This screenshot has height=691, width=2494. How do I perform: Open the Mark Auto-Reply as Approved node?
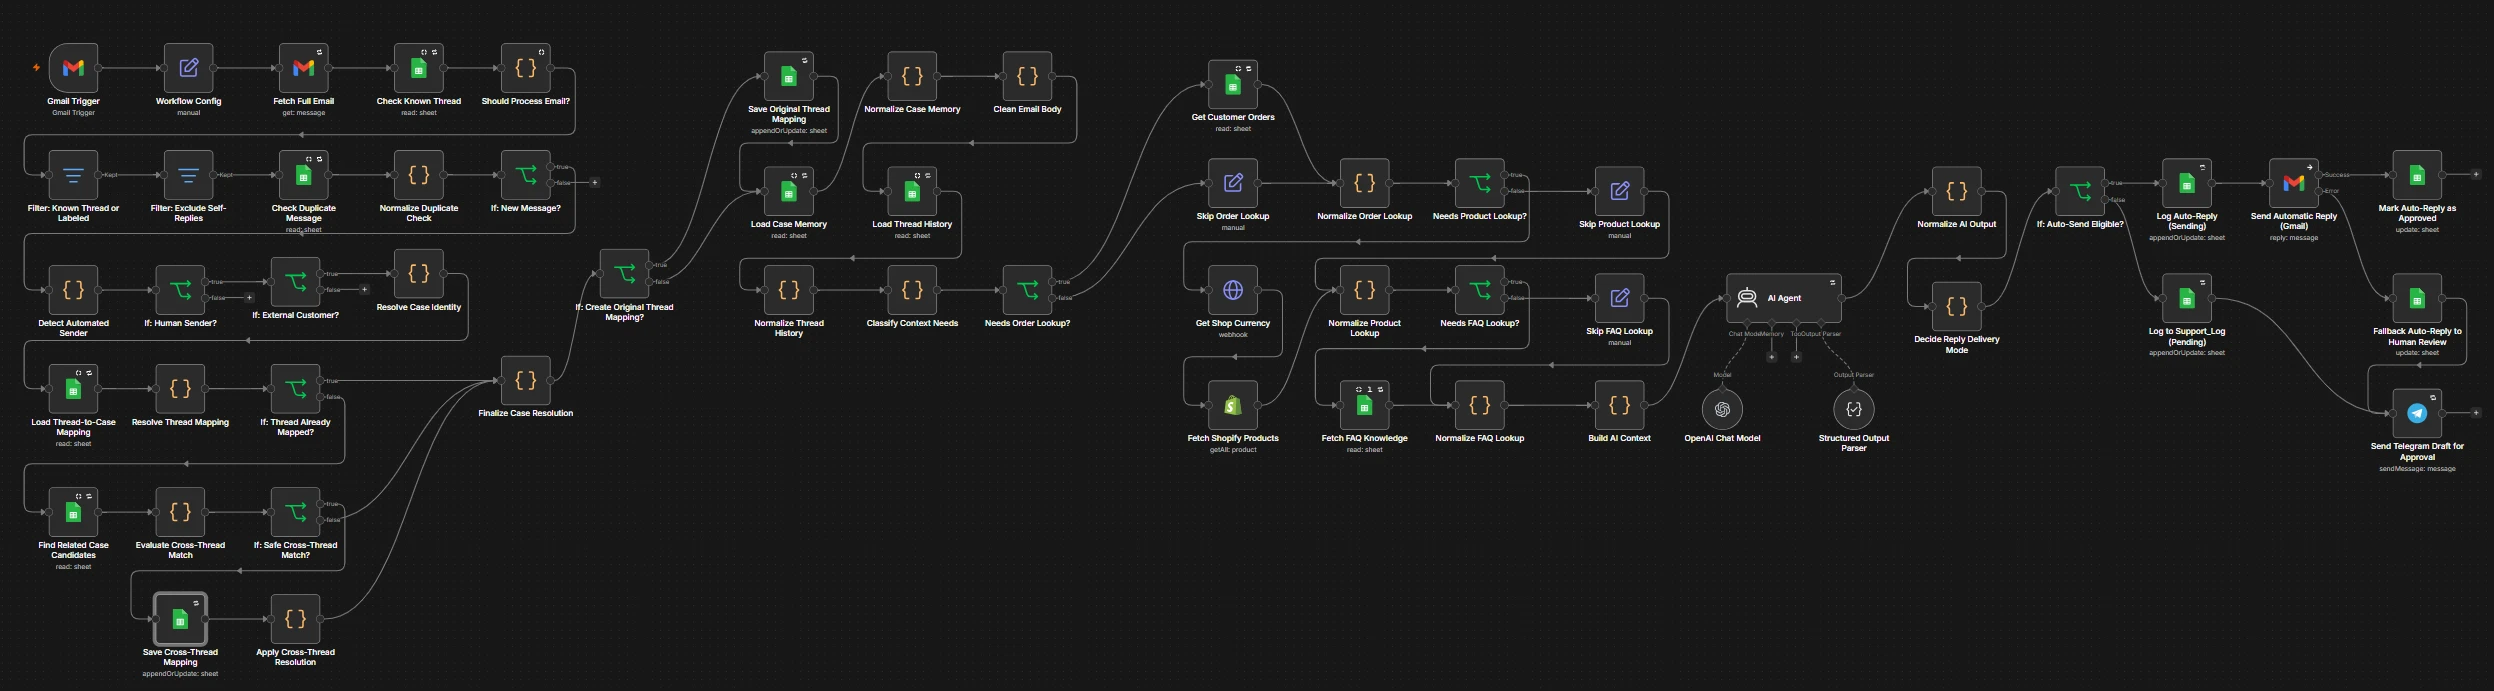tap(2417, 175)
